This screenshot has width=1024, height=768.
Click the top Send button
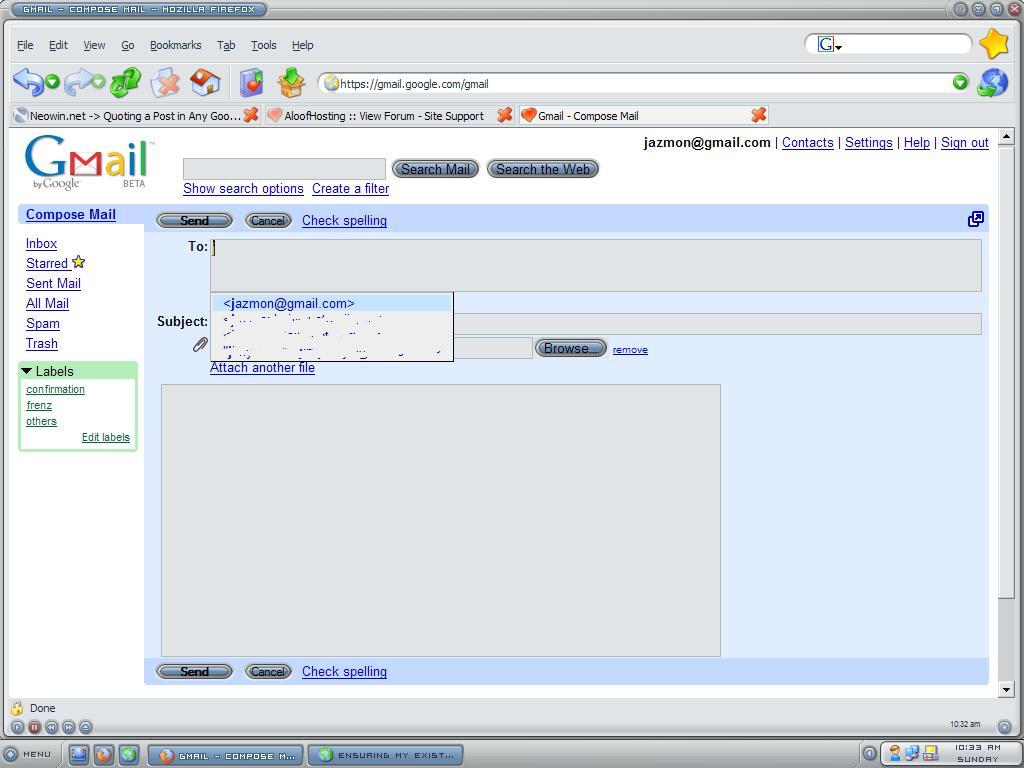pos(195,221)
